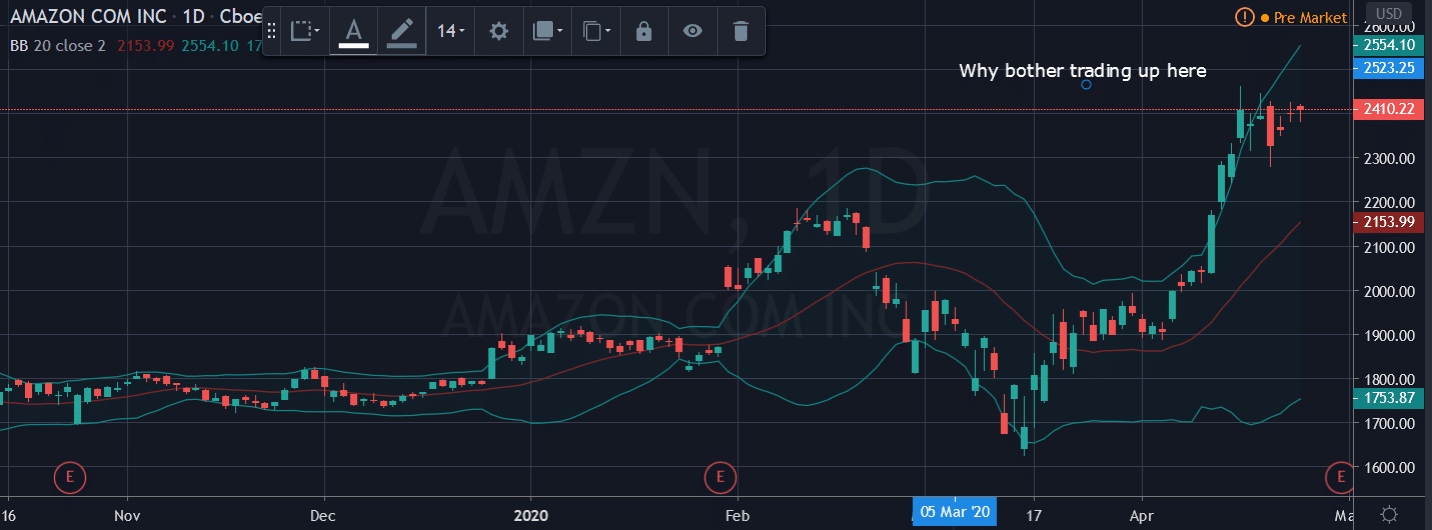
Task: Open the earnings marker near May
Action: [x=1338, y=478]
